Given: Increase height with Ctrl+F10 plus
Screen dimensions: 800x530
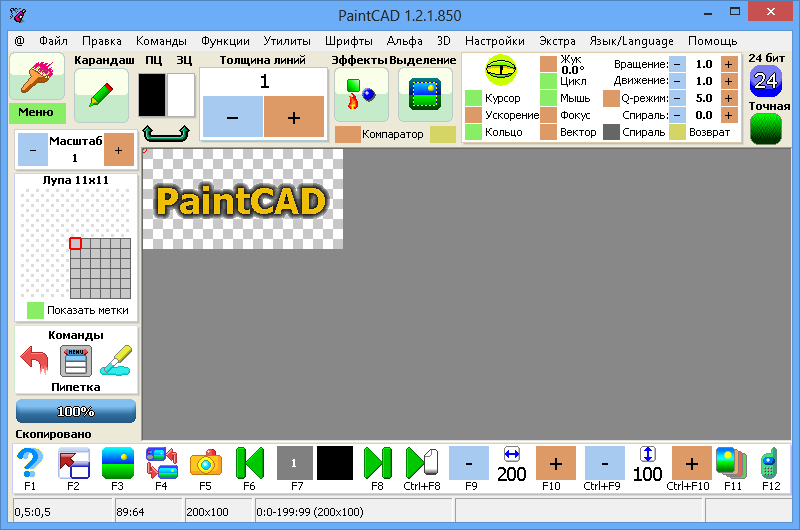Looking at the screenshot, I should (691, 463).
